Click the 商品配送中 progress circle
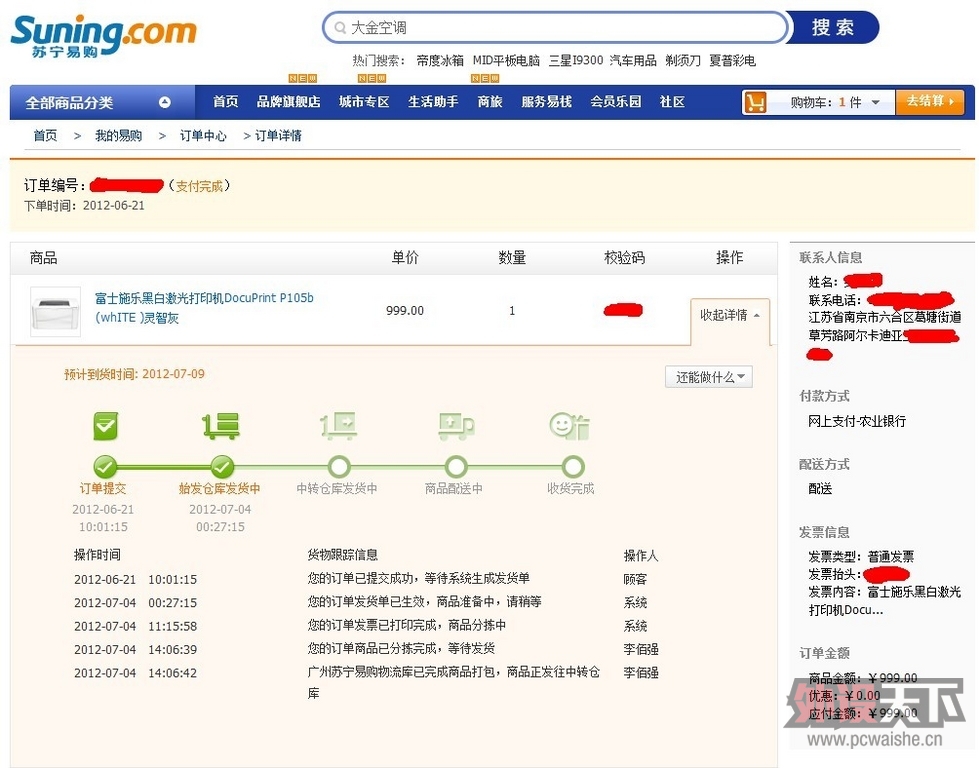This screenshot has width=979, height=768. tap(456, 466)
